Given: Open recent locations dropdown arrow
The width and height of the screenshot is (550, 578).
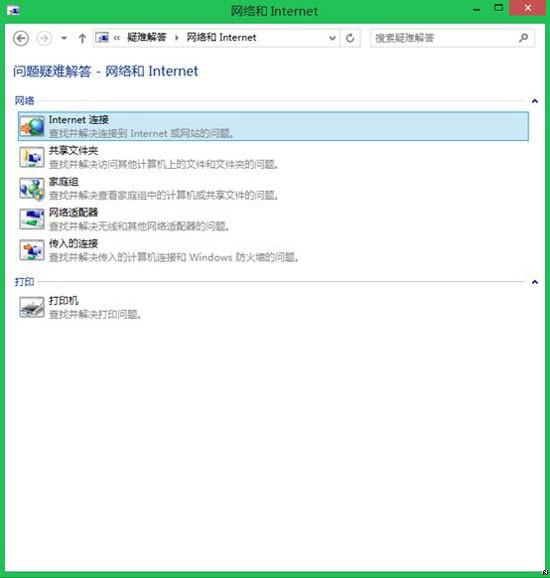Looking at the screenshot, I should coord(64,38).
